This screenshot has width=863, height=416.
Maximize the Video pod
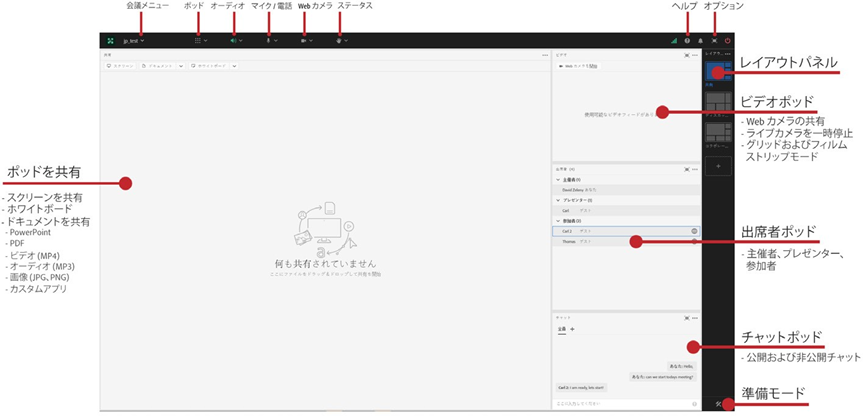pyautogui.click(x=687, y=55)
